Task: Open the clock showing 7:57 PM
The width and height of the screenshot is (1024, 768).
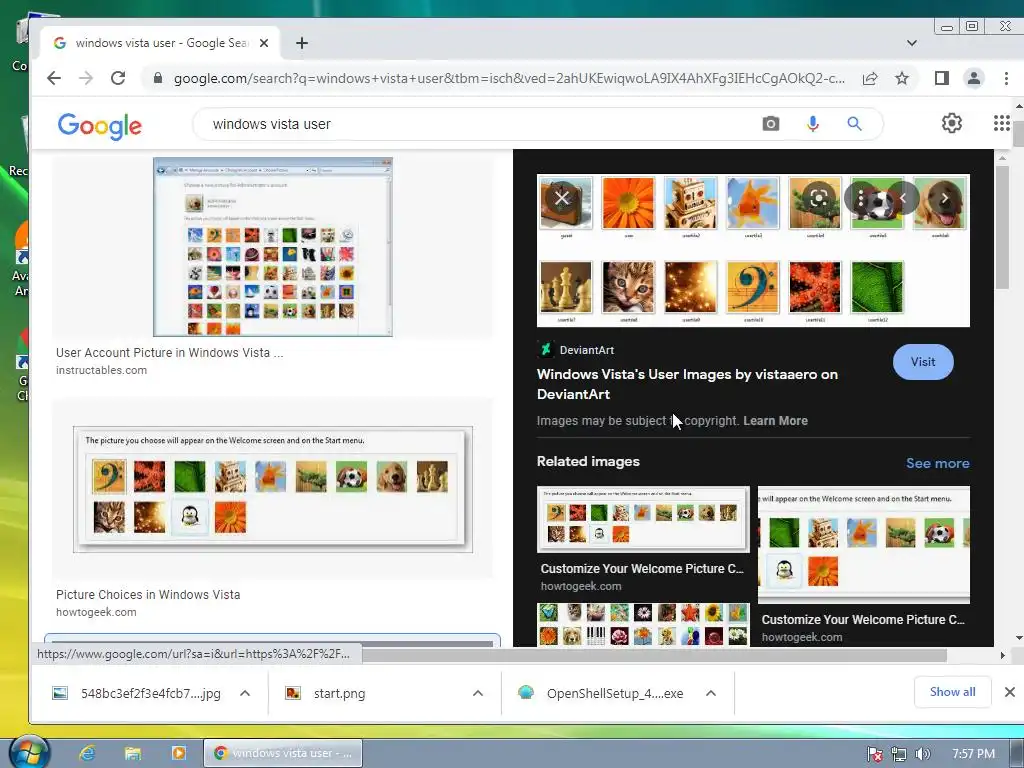Action: pos(973,754)
